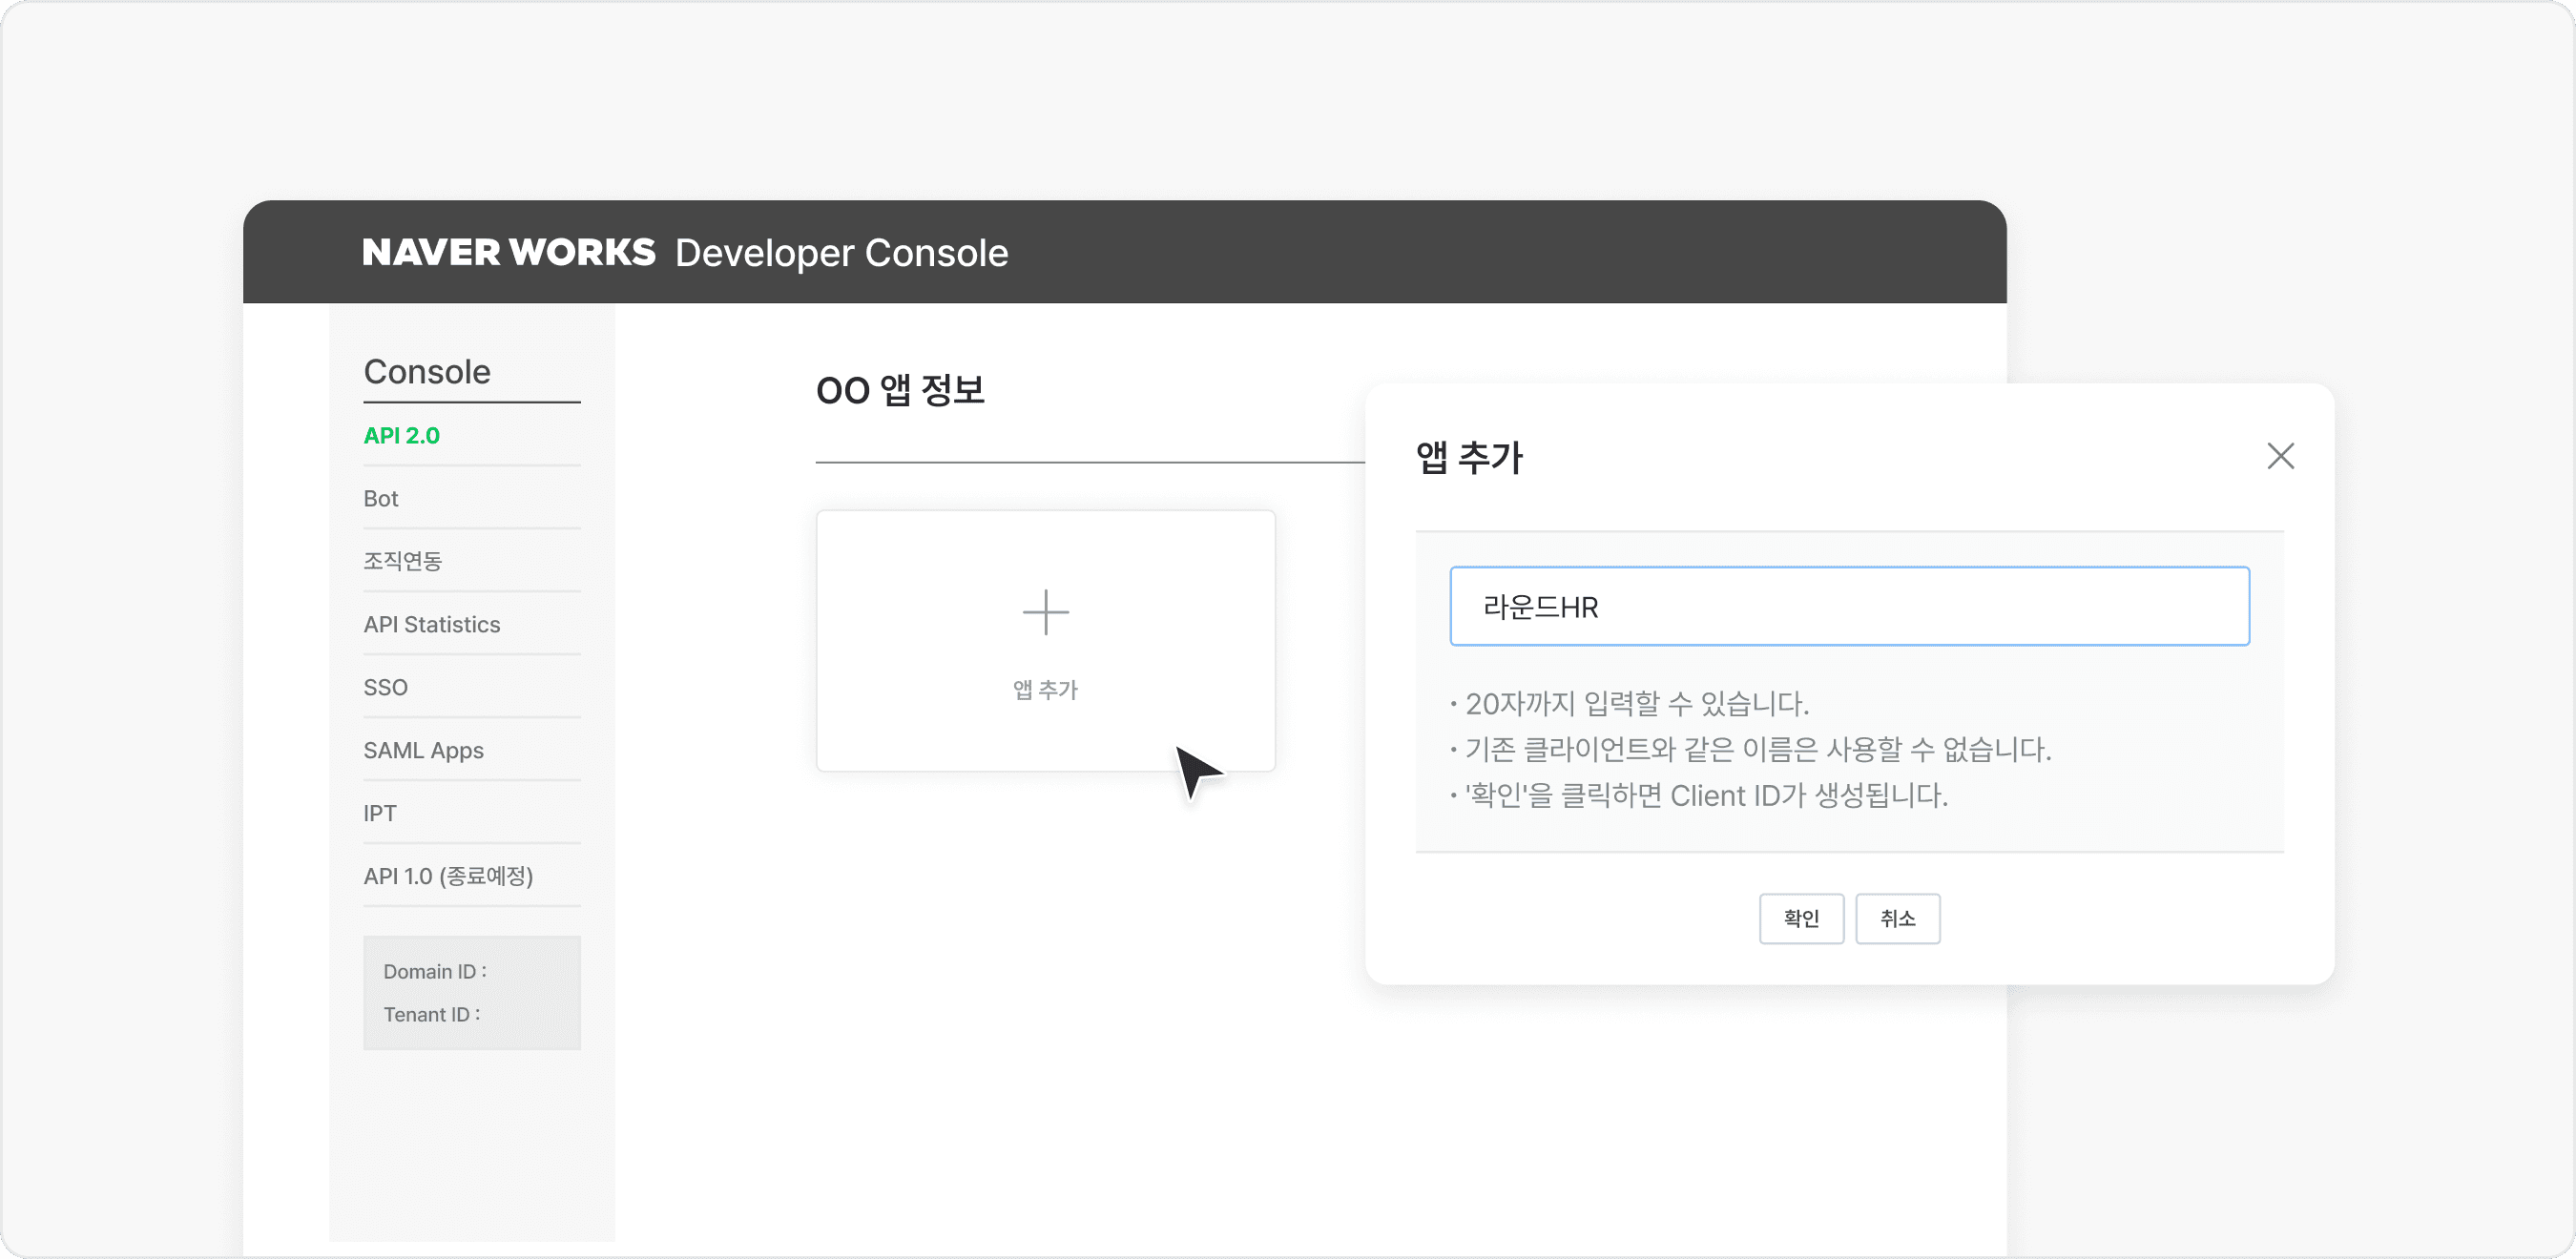Open API 1.0 (종료예정) section
Viewport: 2576px width, 1259px height.
point(449,876)
